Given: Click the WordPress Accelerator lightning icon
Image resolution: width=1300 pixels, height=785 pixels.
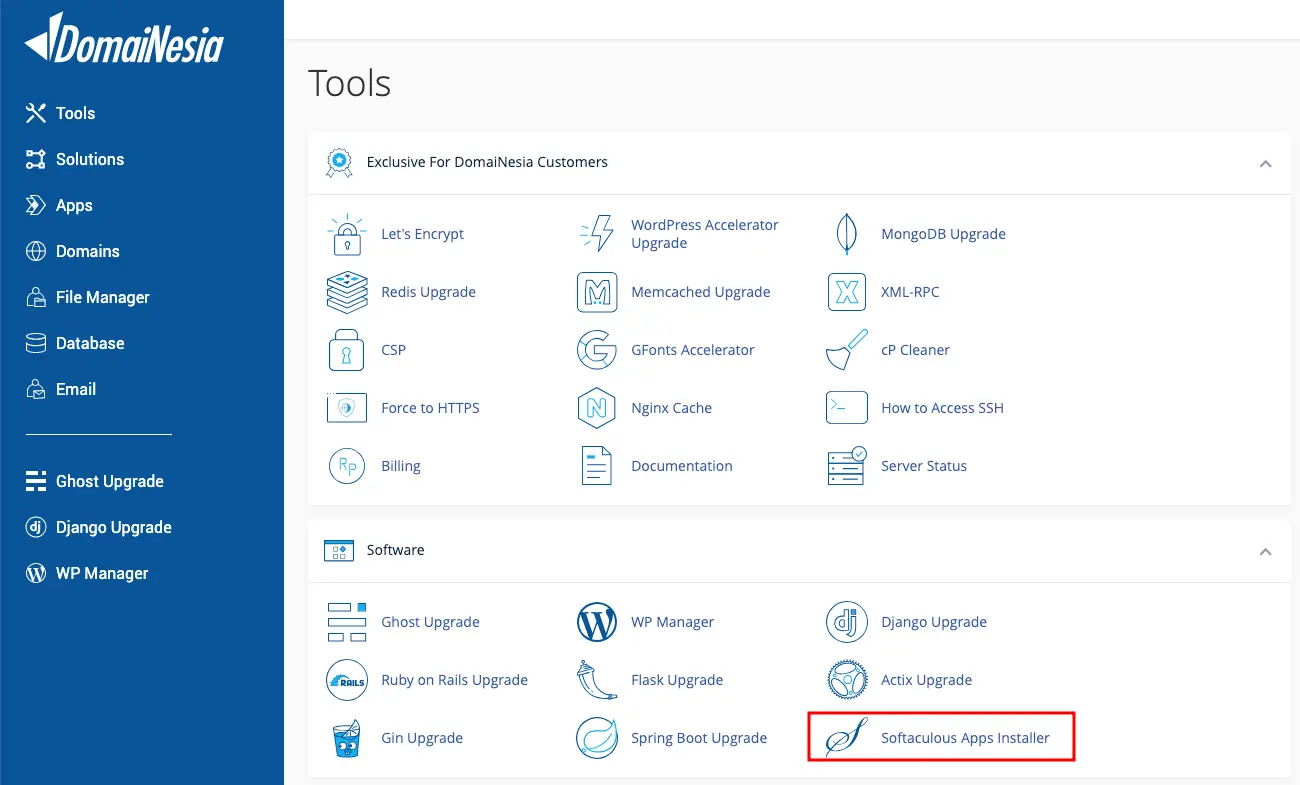Looking at the screenshot, I should coord(597,234).
